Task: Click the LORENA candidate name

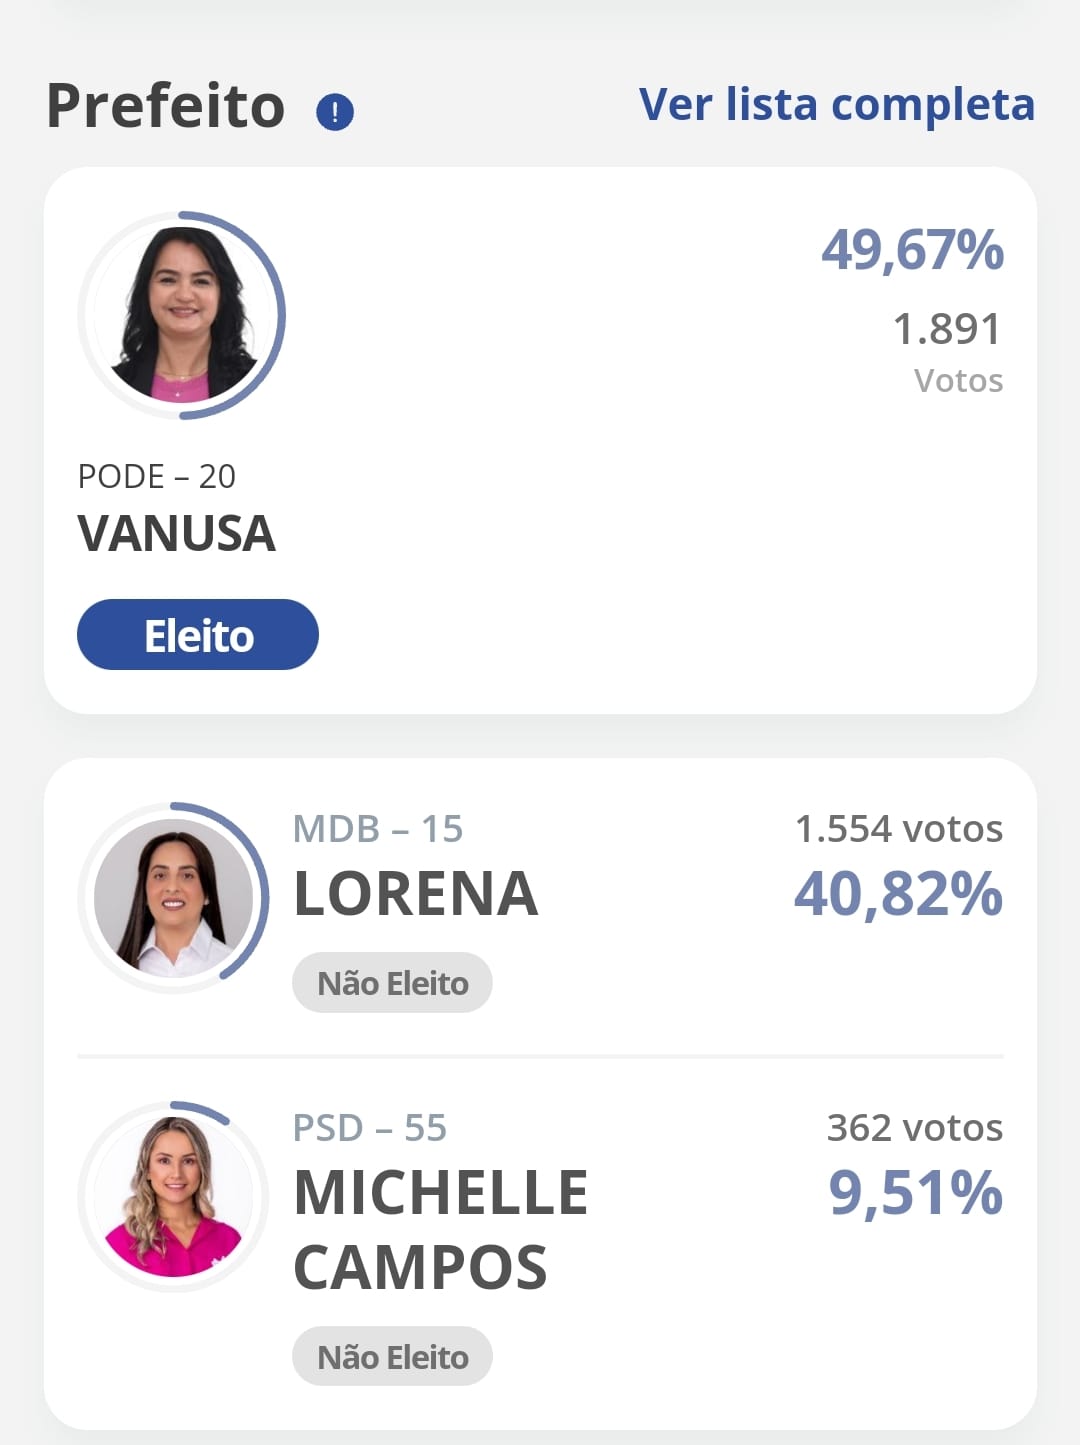Action: click(x=416, y=893)
